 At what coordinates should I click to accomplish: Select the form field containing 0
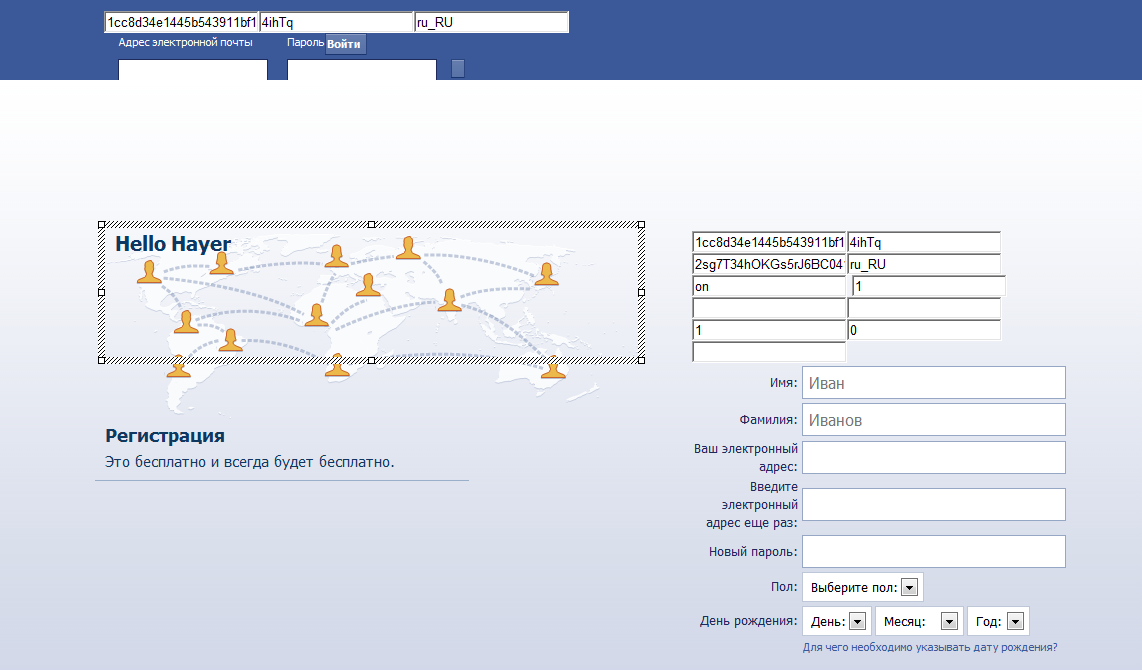[924, 330]
